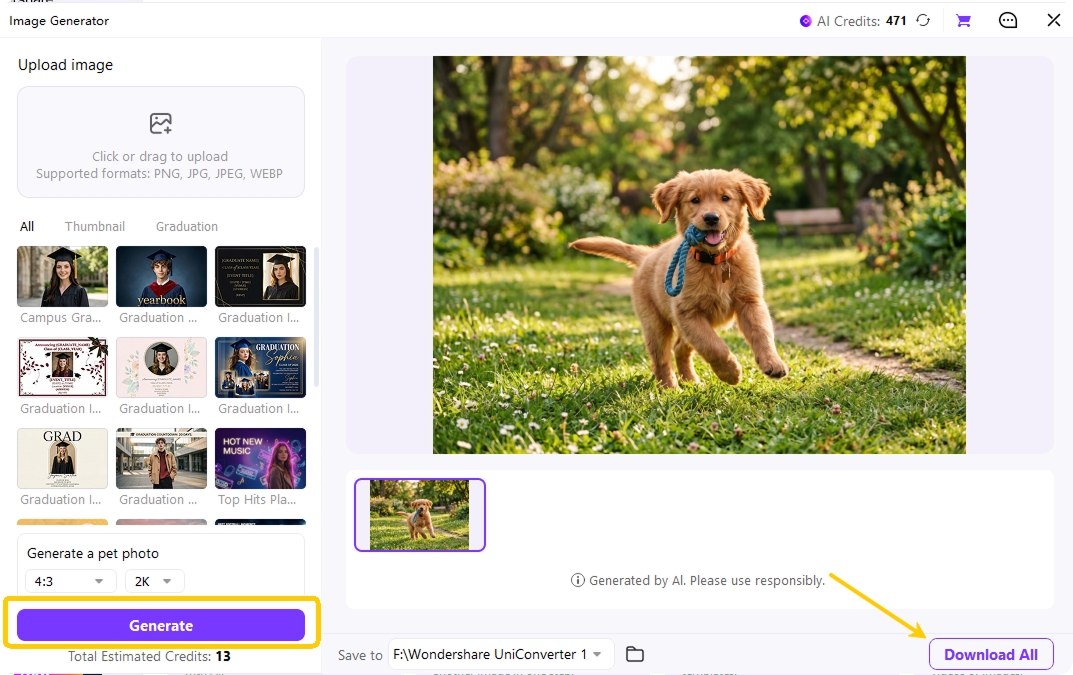Pick the burgundy floral graduation template
The width and height of the screenshot is (1073, 675).
tap(62, 368)
